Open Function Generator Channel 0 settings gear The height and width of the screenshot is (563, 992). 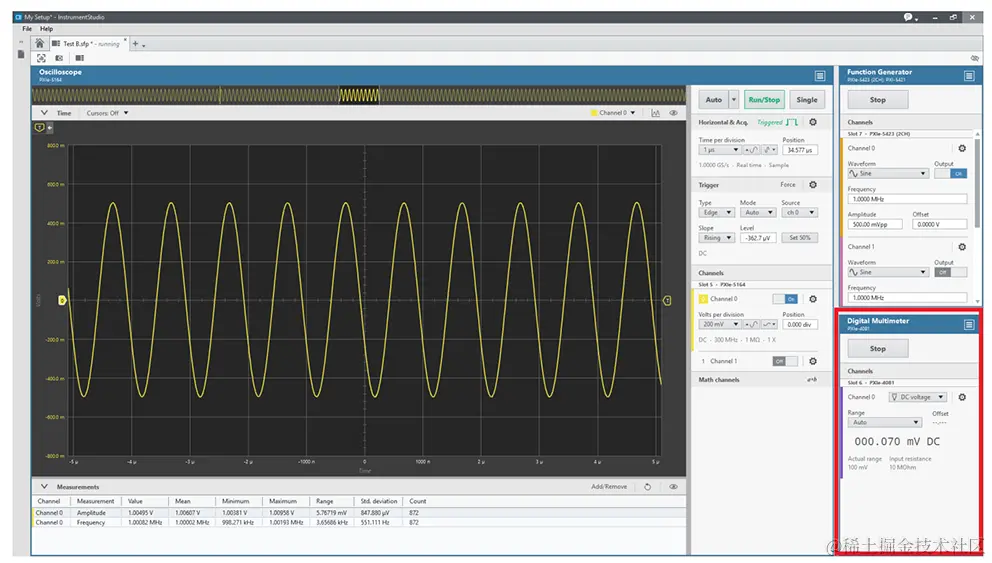tap(962, 148)
